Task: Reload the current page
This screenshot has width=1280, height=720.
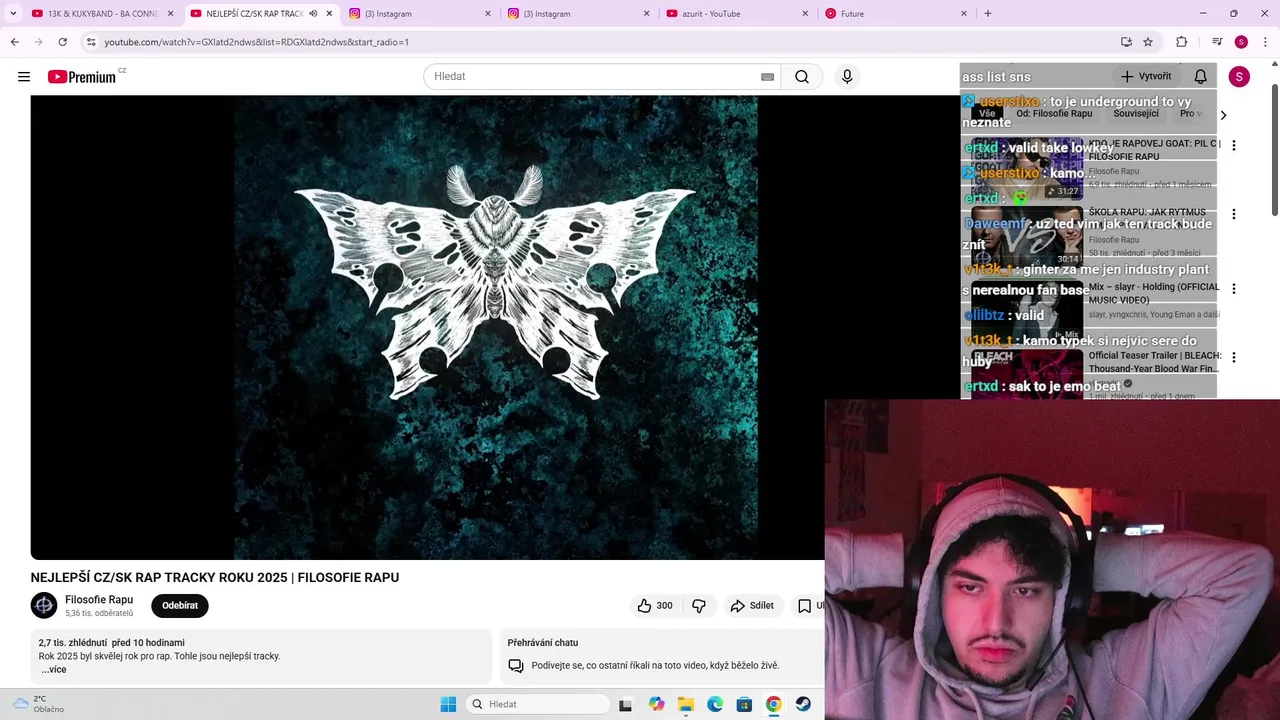Action: tap(62, 42)
